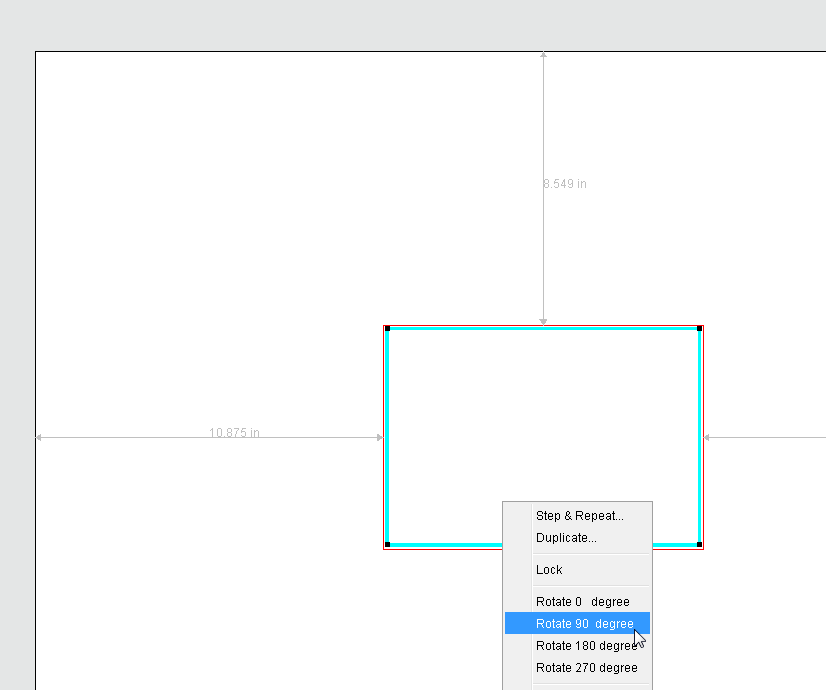Screen dimensions: 826x690
Task: Choose Step & Repeat... from context menu
Action: (577, 516)
